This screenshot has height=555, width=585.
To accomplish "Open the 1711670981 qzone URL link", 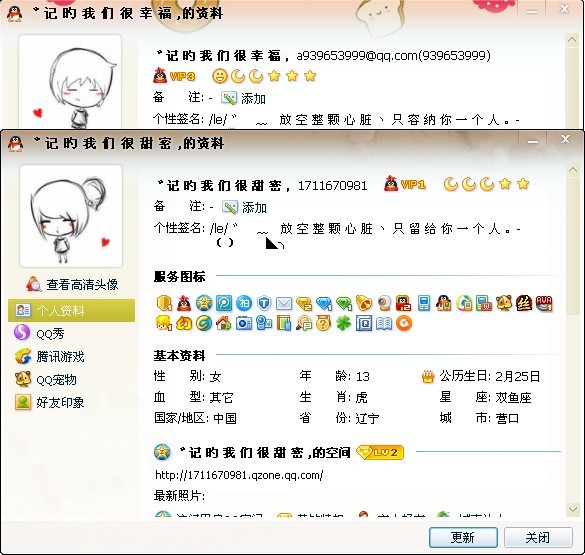I will pos(239,475).
